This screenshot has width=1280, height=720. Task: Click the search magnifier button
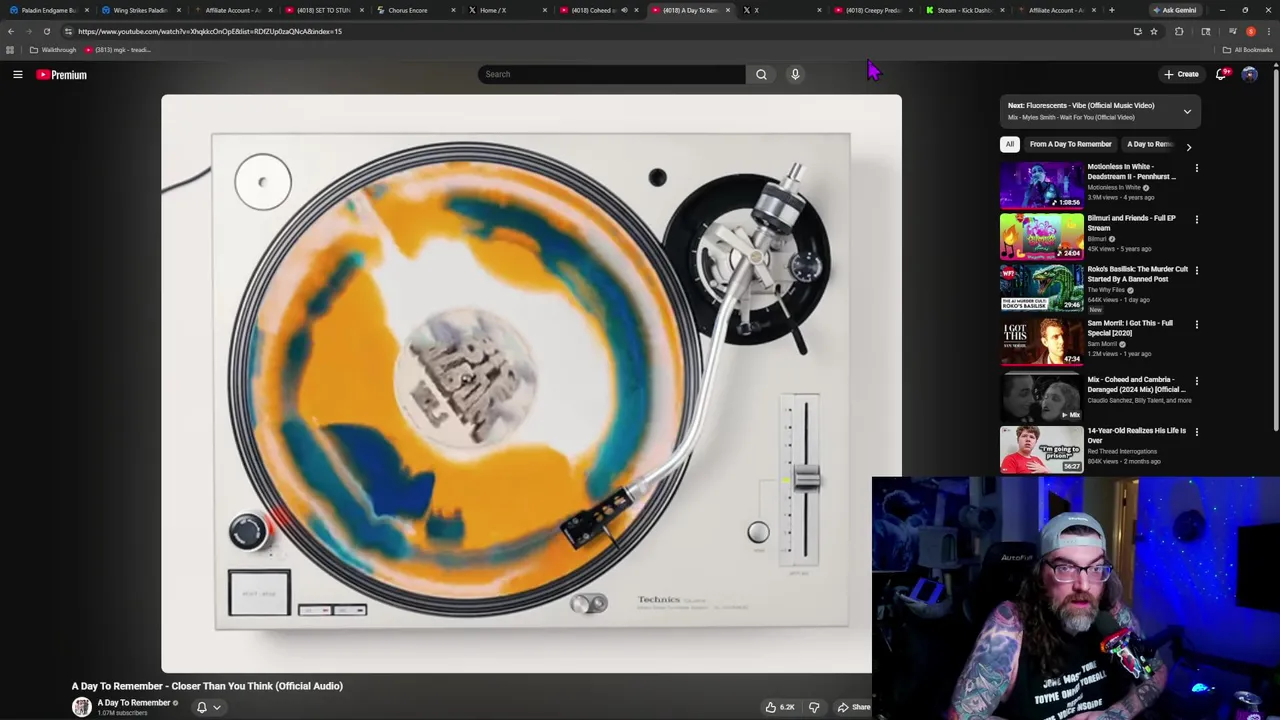pyautogui.click(x=761, y=74)
